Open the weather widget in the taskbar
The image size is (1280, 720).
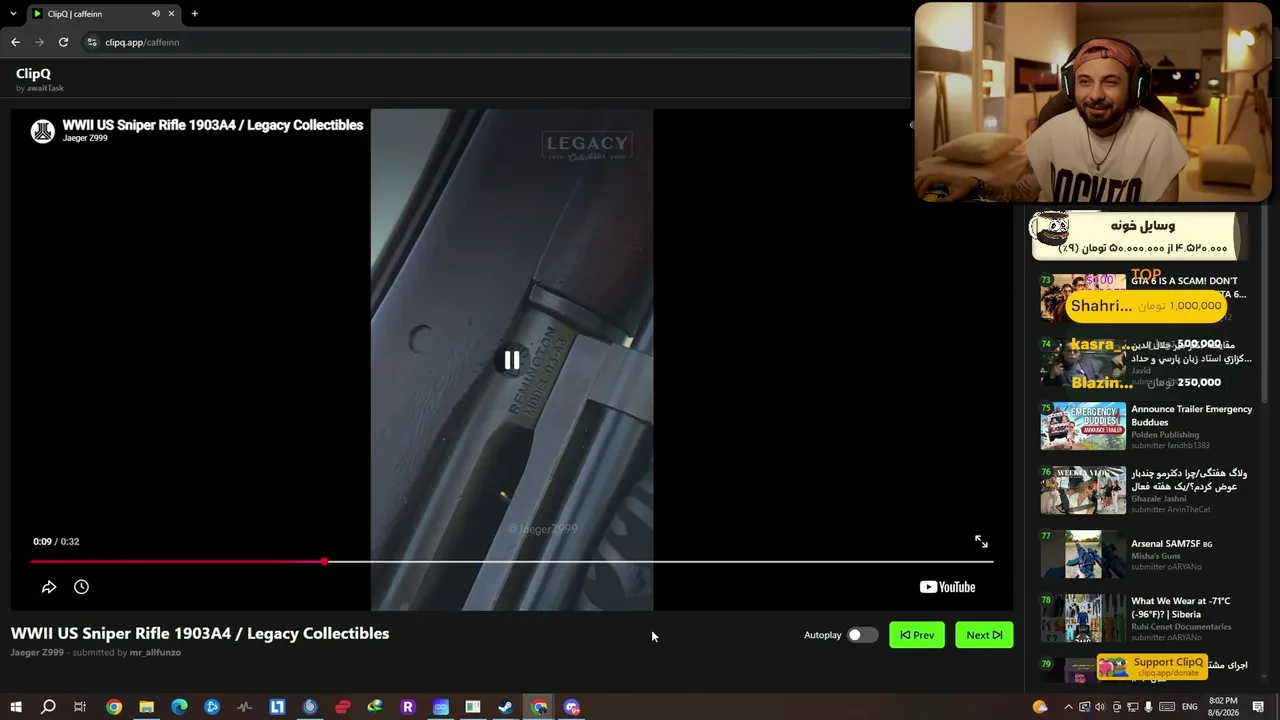1040,707
